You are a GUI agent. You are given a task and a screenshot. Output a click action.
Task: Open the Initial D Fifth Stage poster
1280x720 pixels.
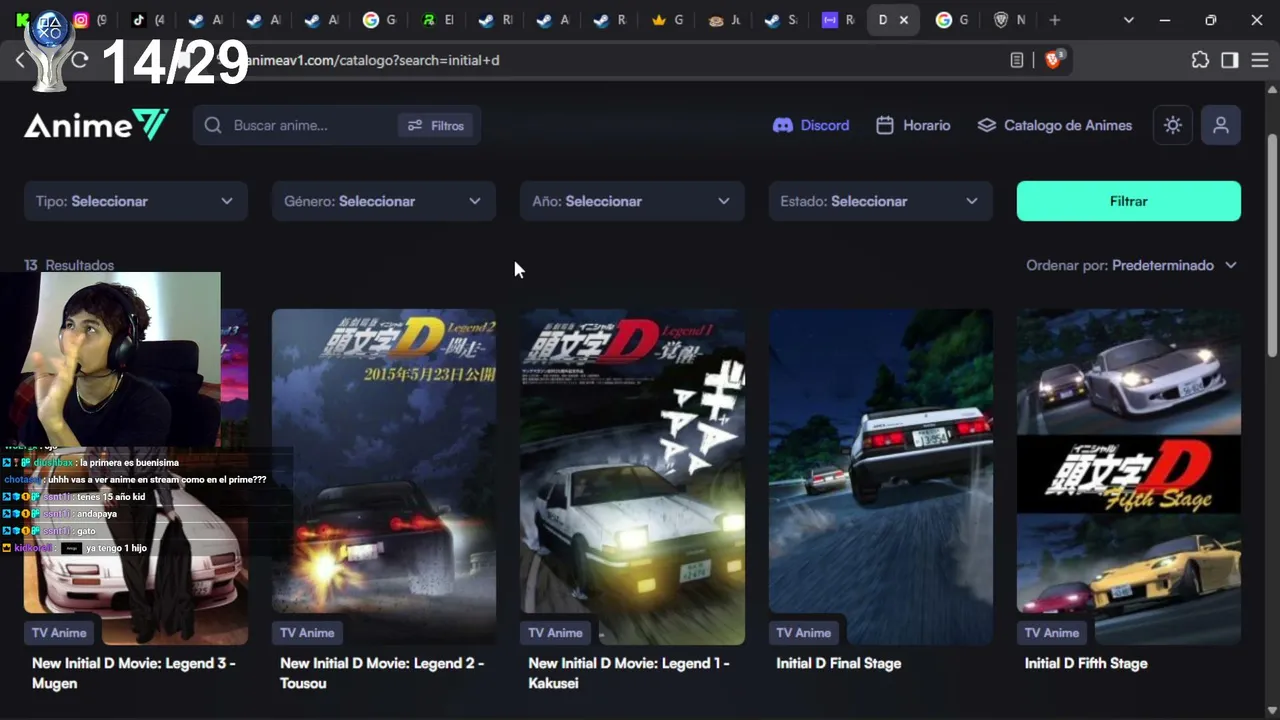click(x=1129, y=477)
